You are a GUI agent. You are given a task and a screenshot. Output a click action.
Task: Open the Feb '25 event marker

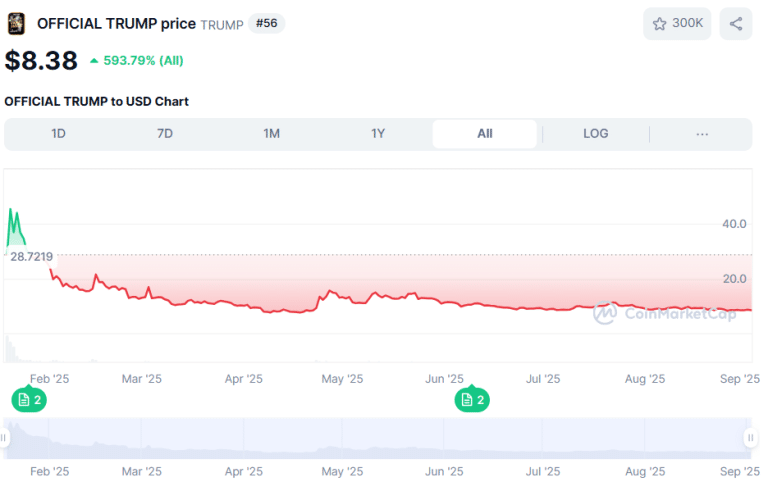click(x=29, y=400)
